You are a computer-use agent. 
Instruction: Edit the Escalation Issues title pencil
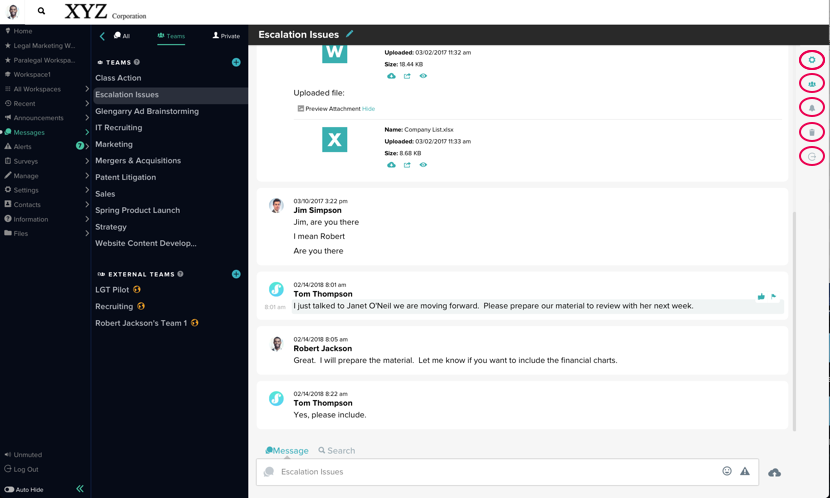point(349,34)
